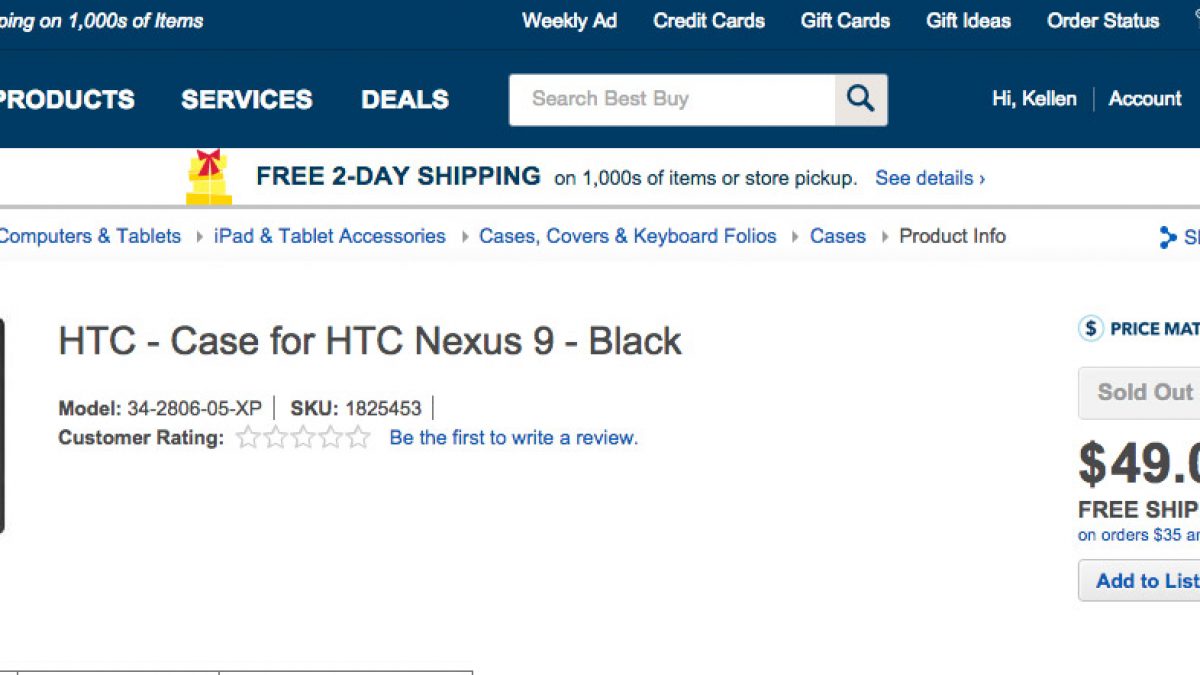Open the Deals menu
The height and width of the screenshot is (675, 1200).
[x=405, y=99]
